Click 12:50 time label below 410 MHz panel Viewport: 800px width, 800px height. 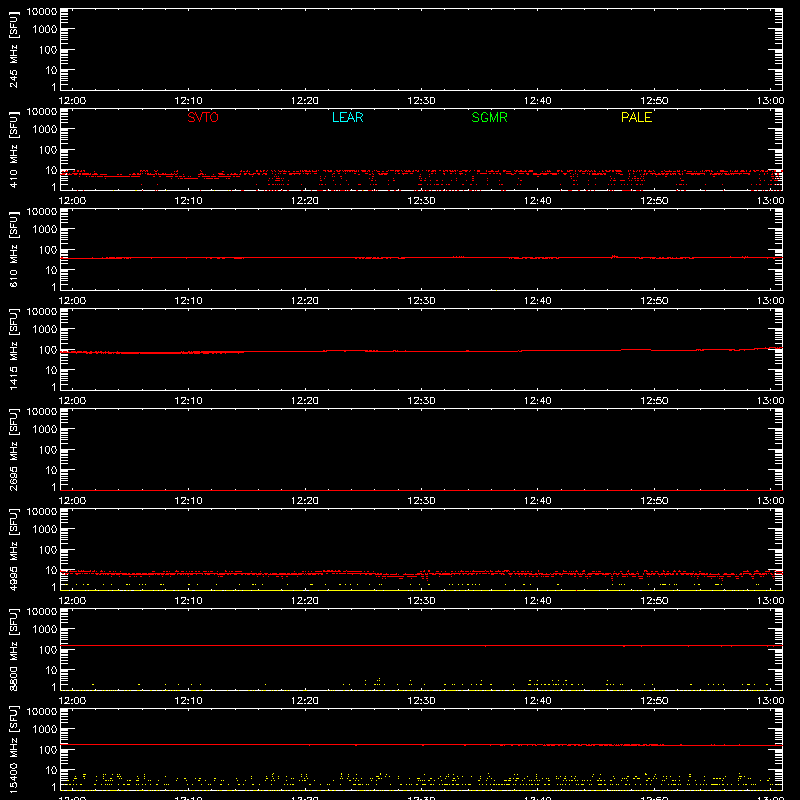[x=654, y=201]
